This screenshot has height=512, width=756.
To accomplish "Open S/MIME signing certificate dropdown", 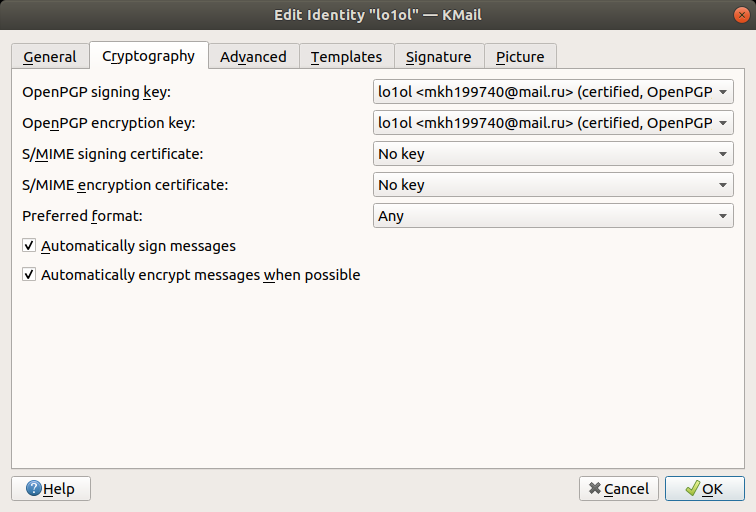I will [x=553, y=154].
